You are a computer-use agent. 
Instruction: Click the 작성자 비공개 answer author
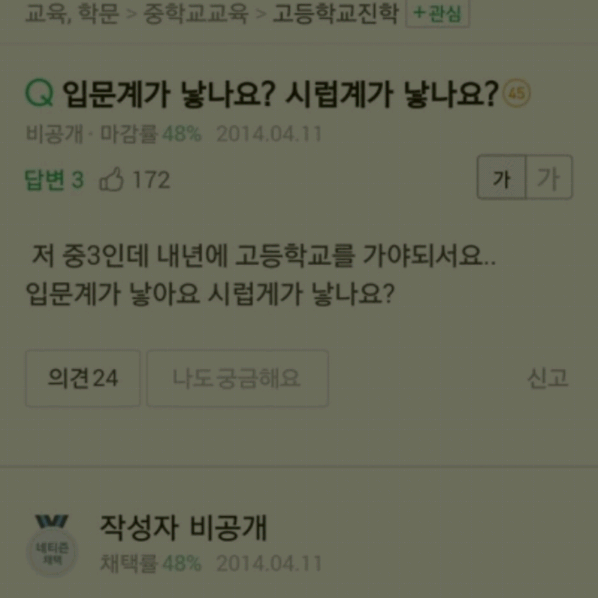click(x=183, y=528)
